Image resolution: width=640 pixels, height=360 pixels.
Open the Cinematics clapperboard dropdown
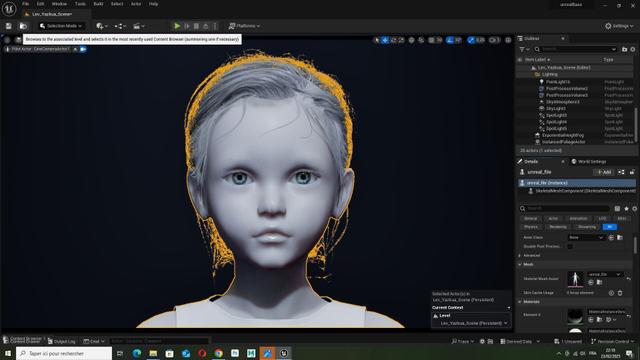(x=138, y=26)
